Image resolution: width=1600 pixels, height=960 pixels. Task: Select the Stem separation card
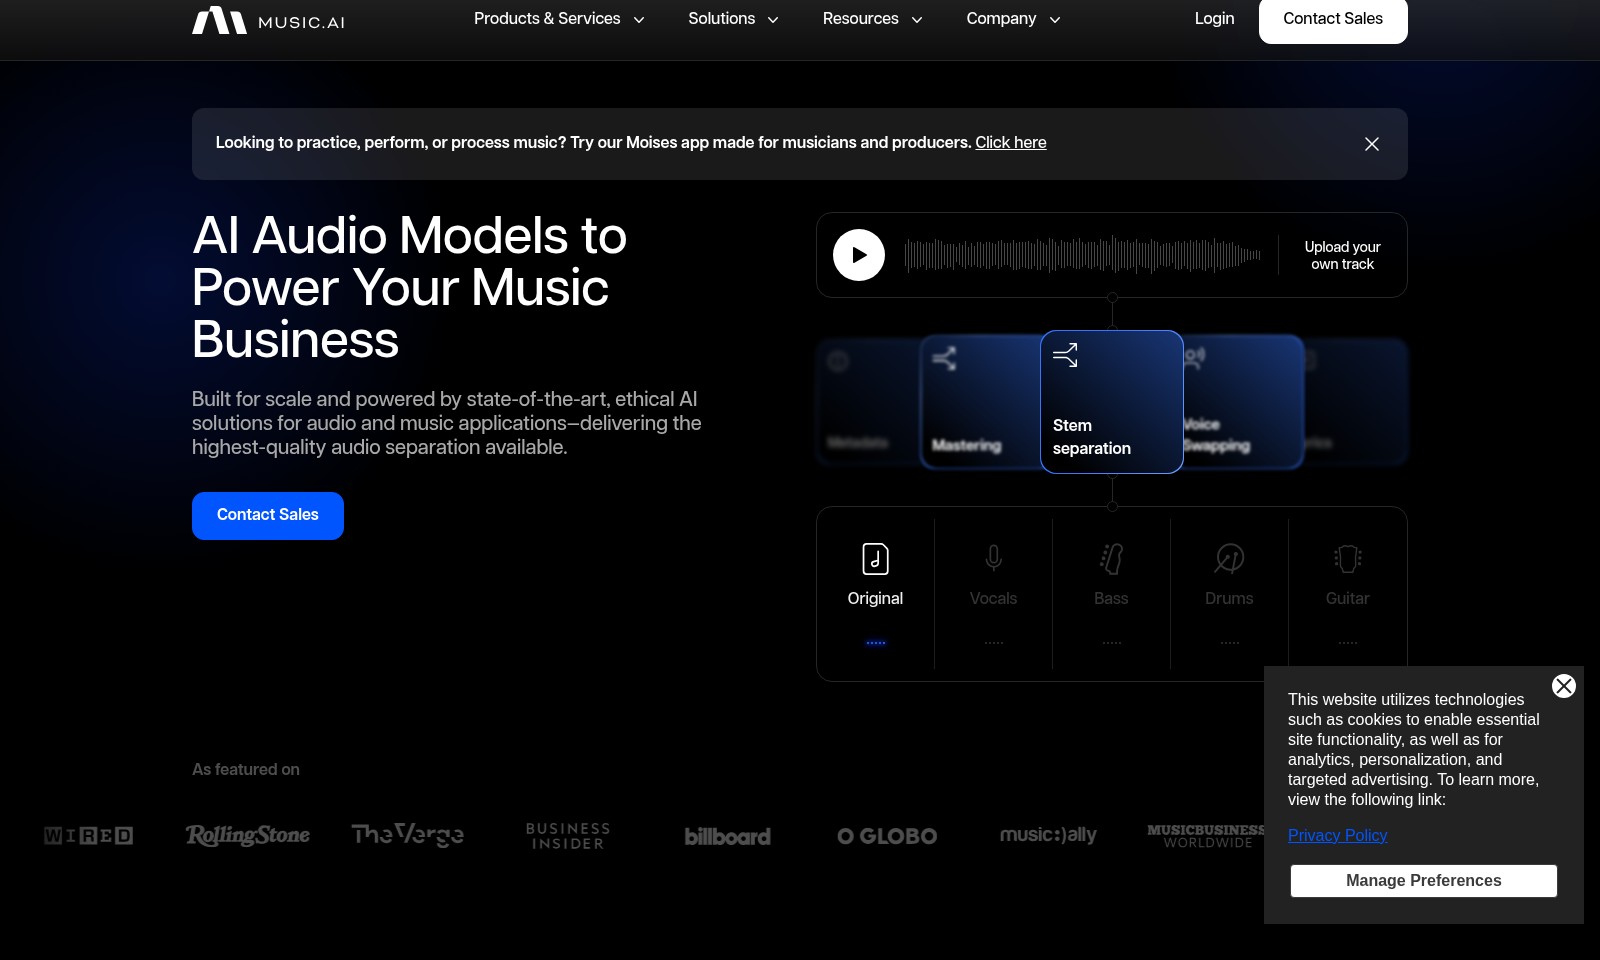1112,402
